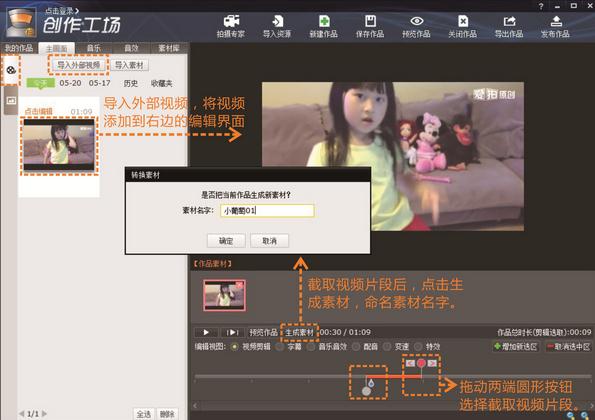Select the 05-20 date filter
Image resolution: width=595 pixels, height=420 pixels.
(70, 83)
